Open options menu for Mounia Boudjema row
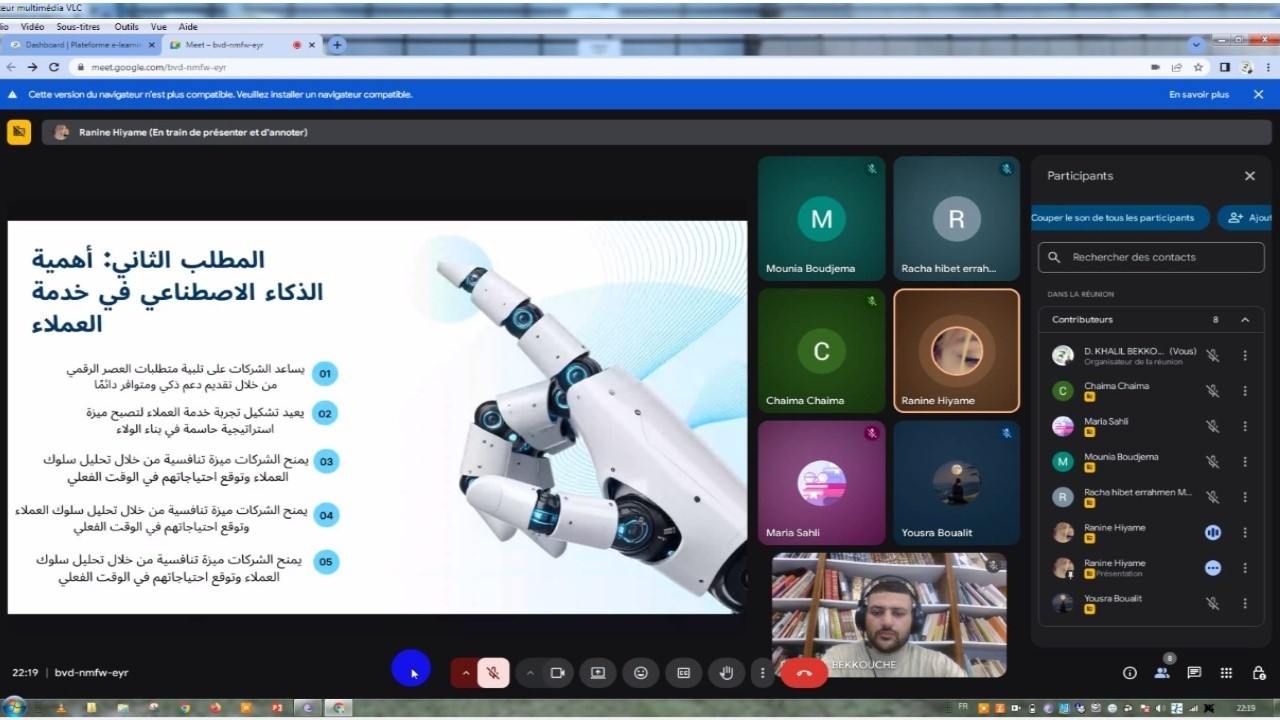This screenshot has height=720, width=1280. (1245, 462)
